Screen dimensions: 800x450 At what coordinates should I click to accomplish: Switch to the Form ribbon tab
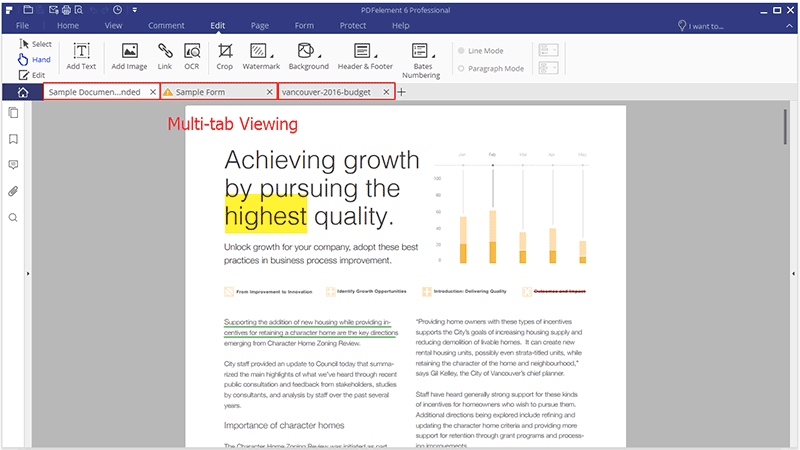(x=304, y=26)
